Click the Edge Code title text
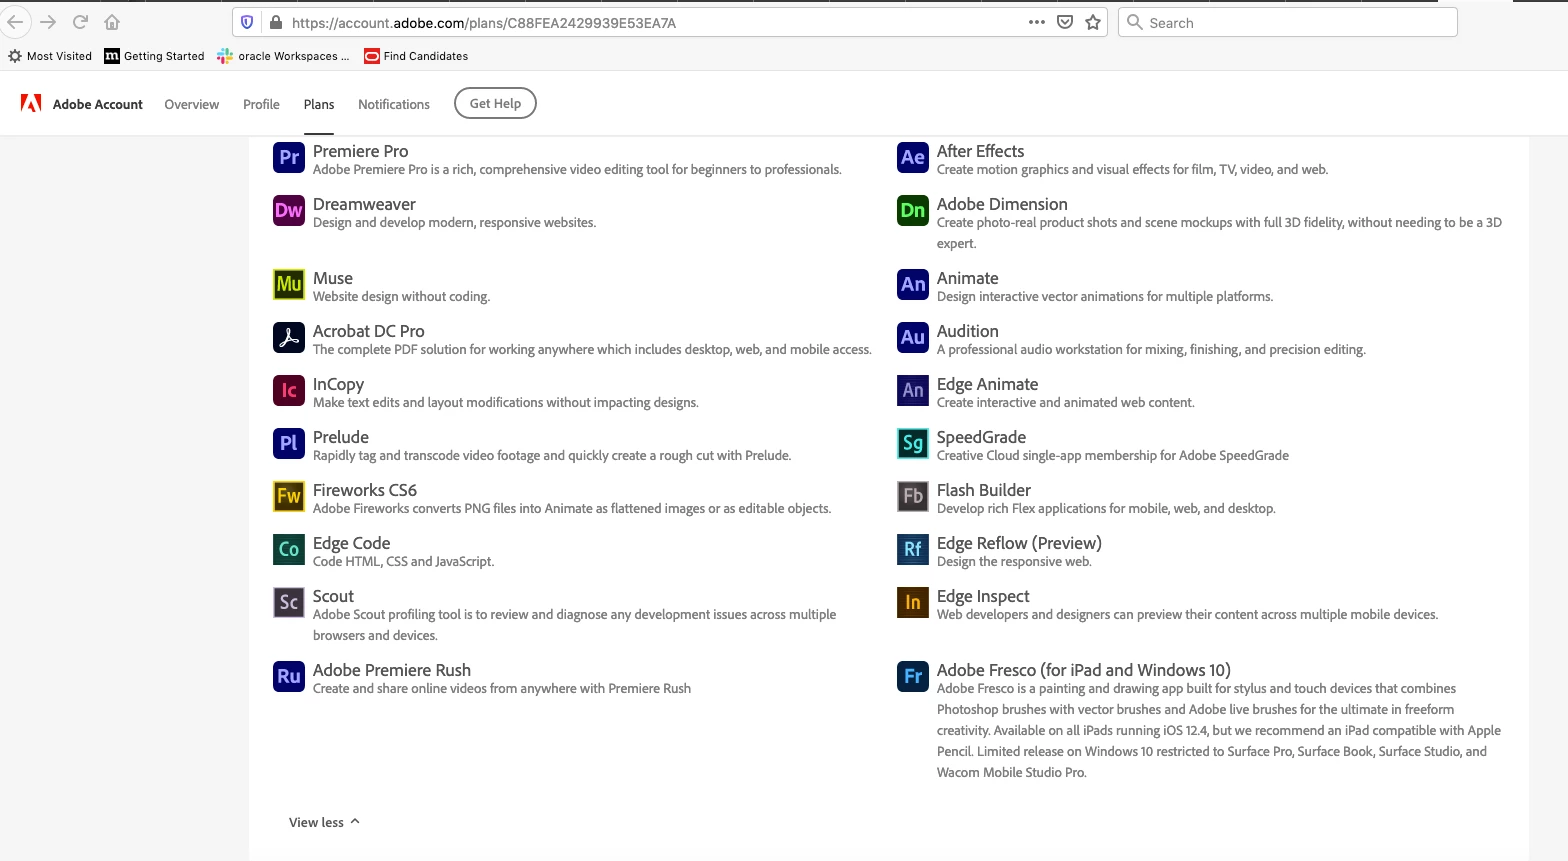This screenshot has width=1568, height=861. point(351,543)
